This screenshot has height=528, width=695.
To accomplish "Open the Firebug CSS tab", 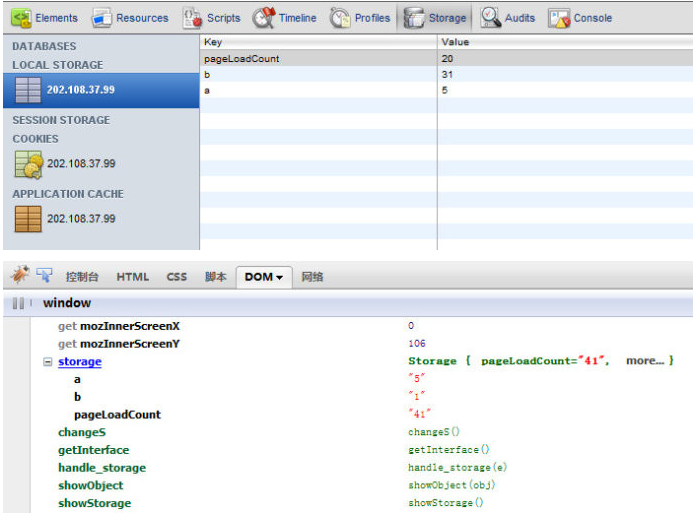I will coord(176,277).
